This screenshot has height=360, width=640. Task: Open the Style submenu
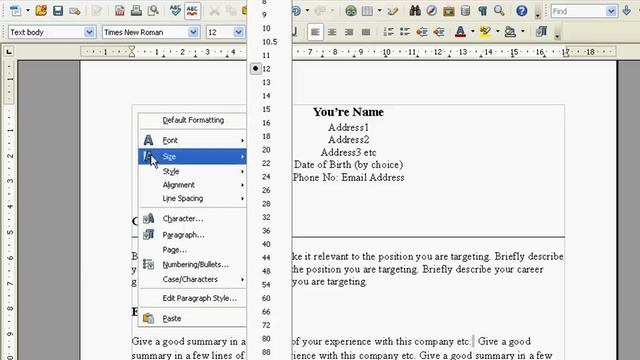pyautogui.click(x=193, y=171)
